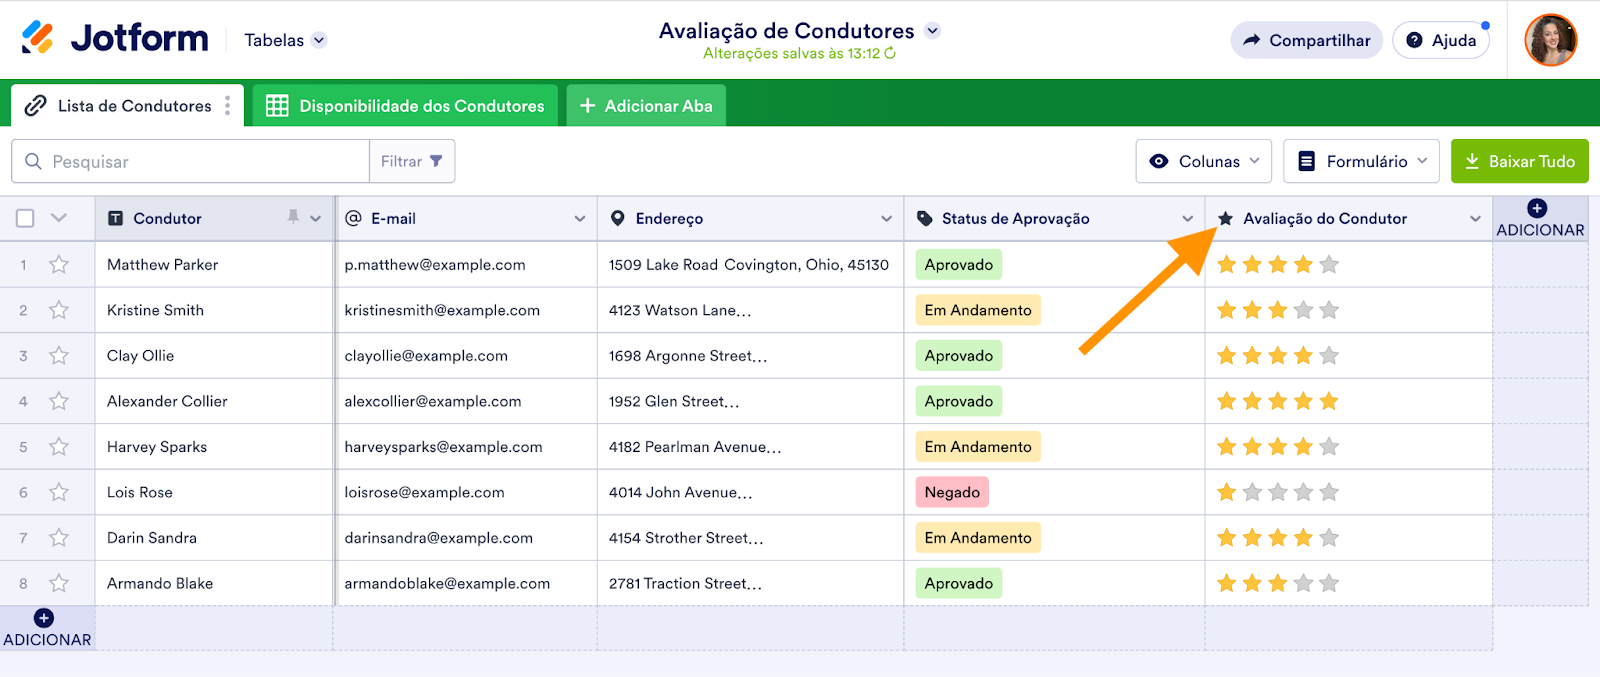Click the refresh icon next to saved changes

[x=890, y=53]
